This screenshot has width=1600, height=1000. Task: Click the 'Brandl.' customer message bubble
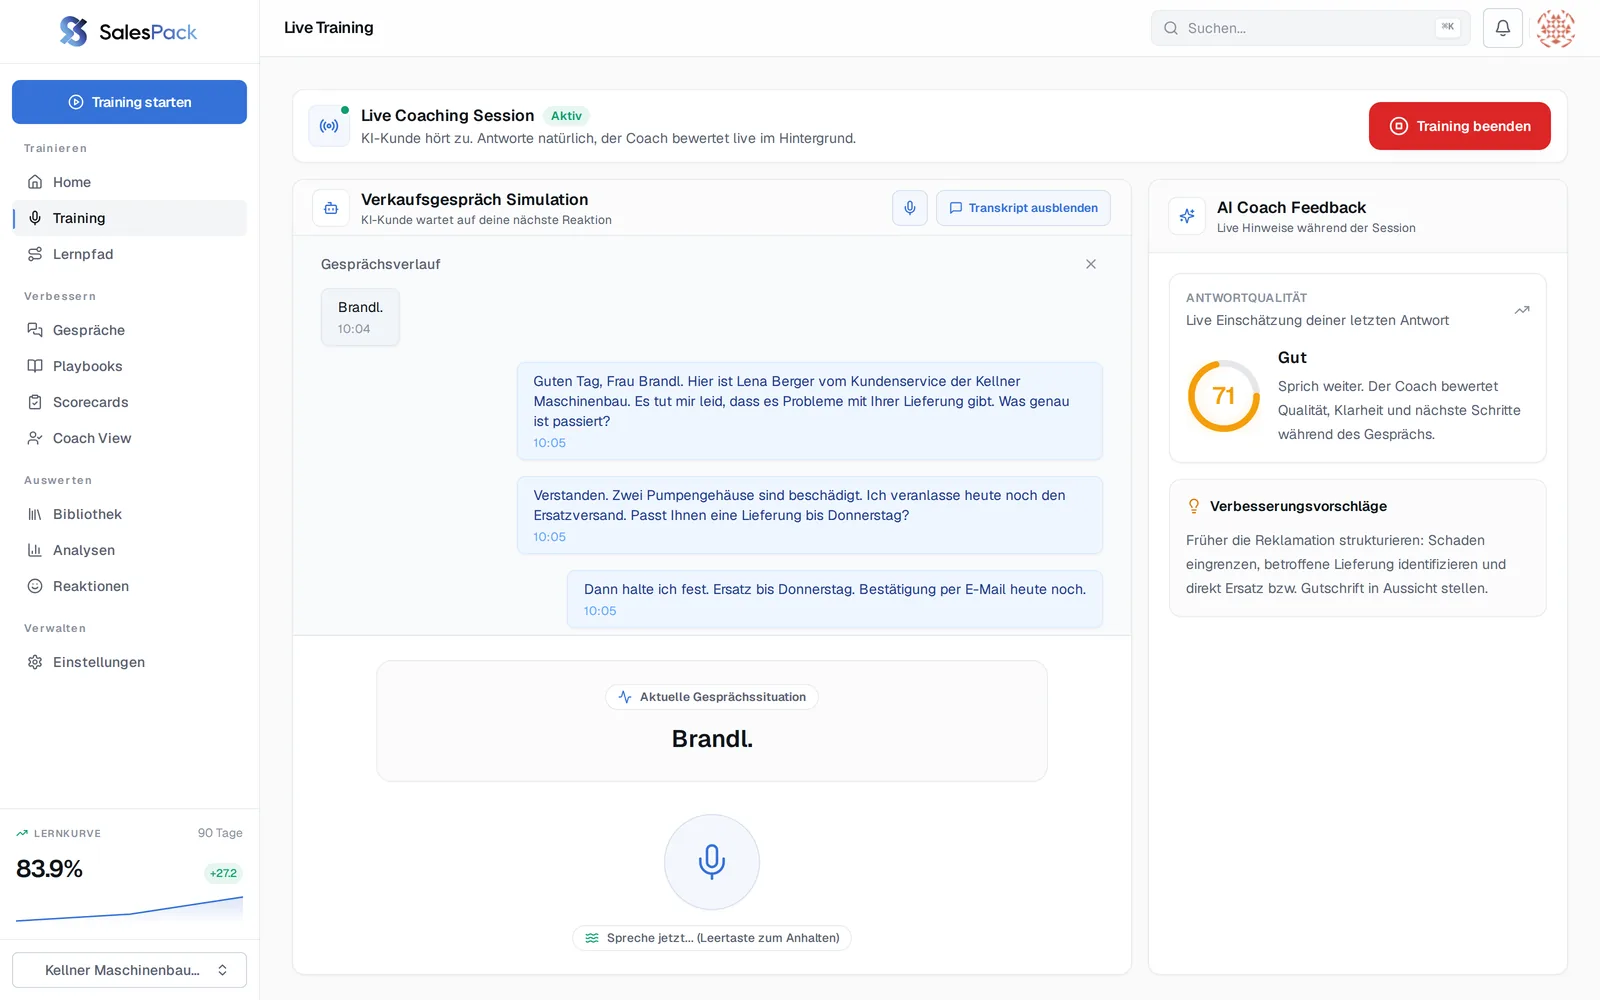[x=360, y=317]
